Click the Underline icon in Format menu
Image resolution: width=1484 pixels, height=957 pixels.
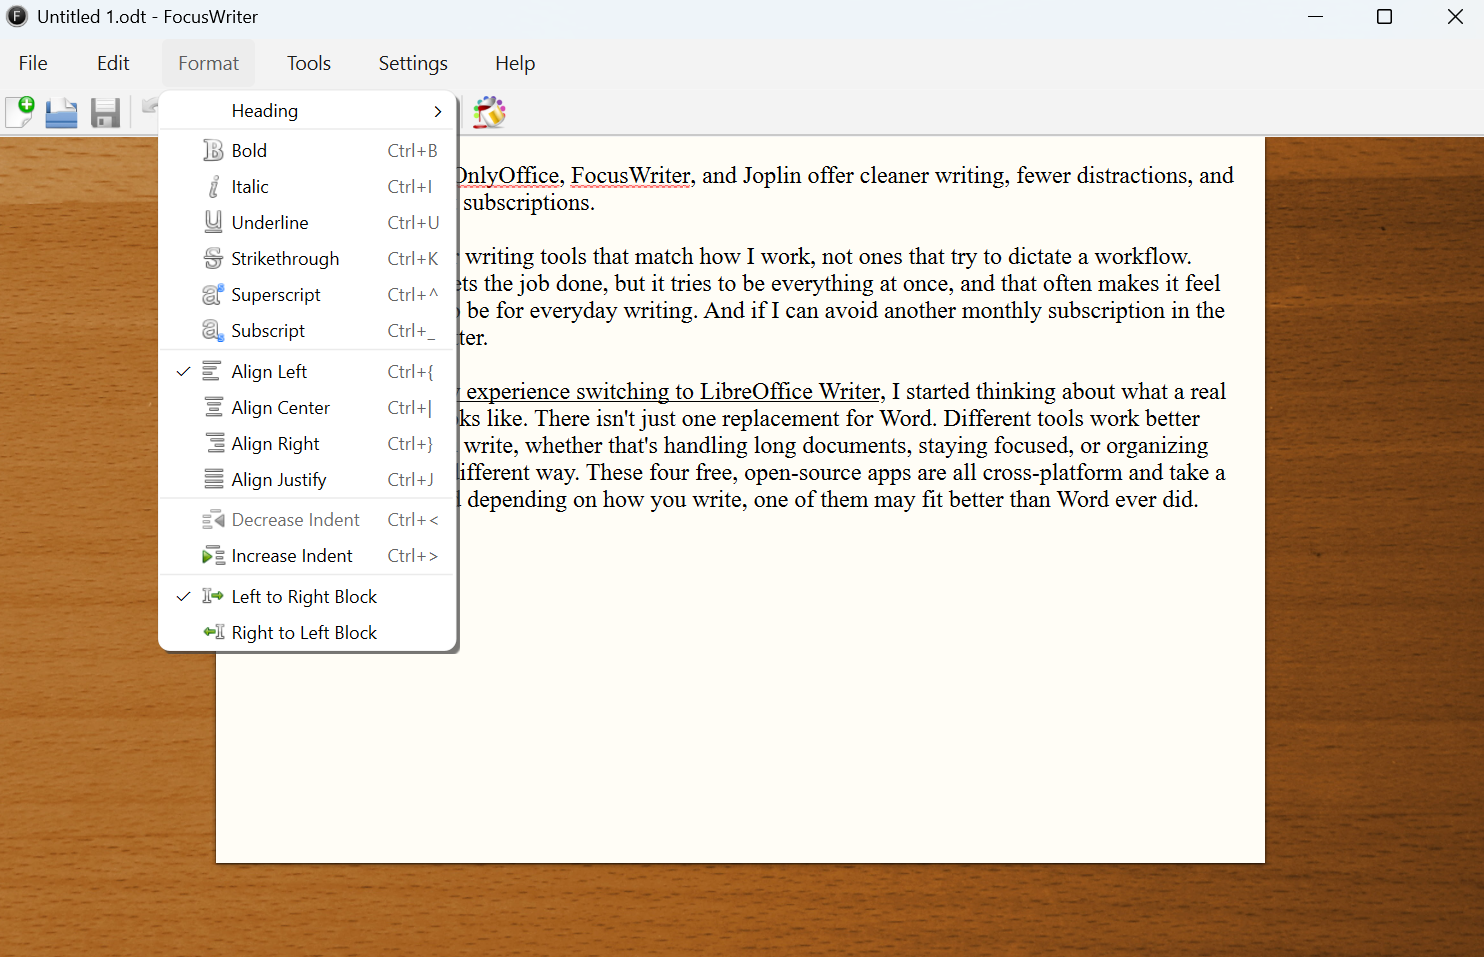click(x=213, y=222)
